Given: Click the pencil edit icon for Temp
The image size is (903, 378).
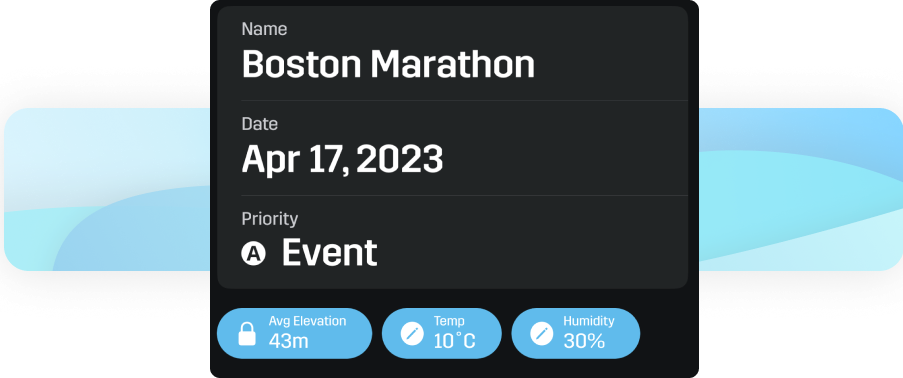Looking at the screenshot, I should [x=412, y=334].
